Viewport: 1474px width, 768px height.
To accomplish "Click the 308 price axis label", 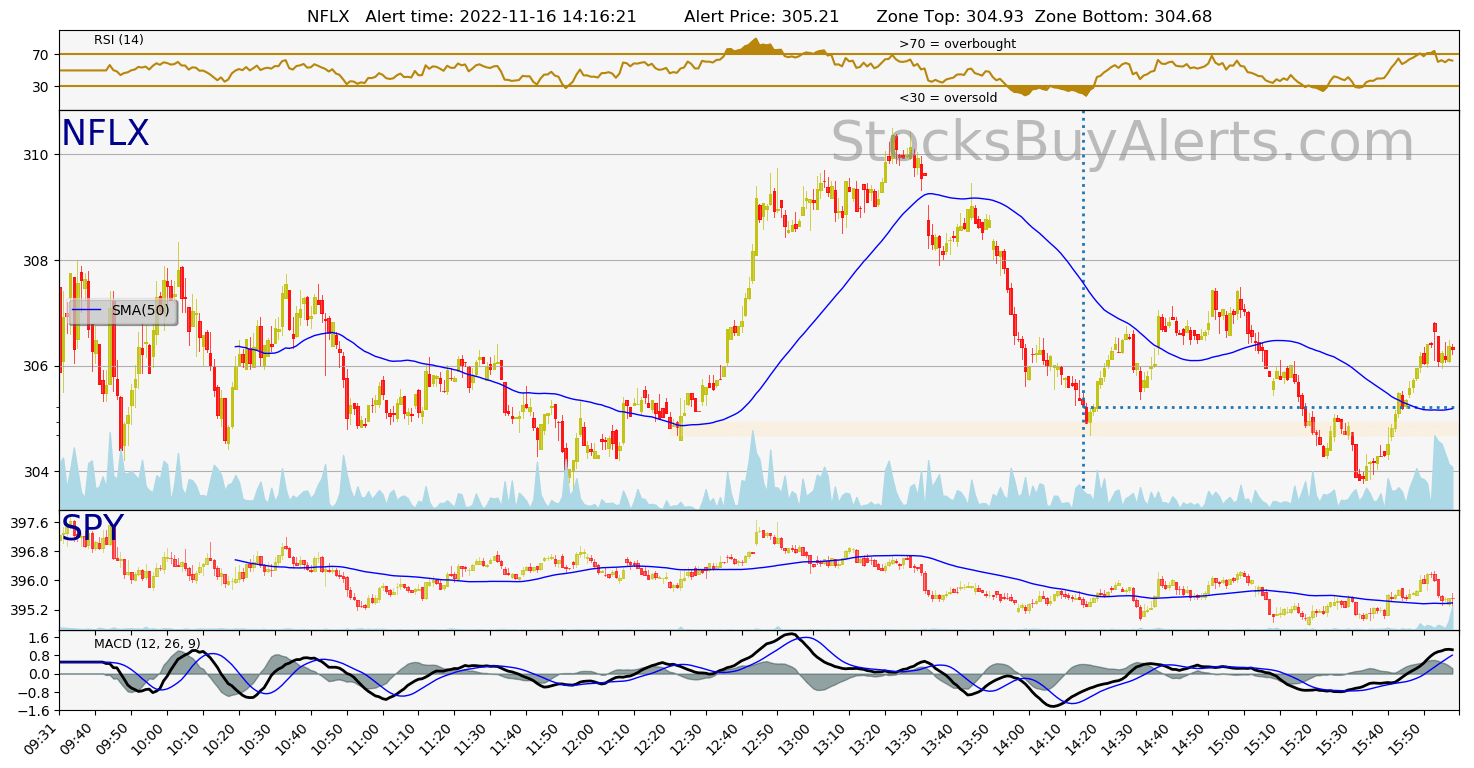I will tap(38, 261).
